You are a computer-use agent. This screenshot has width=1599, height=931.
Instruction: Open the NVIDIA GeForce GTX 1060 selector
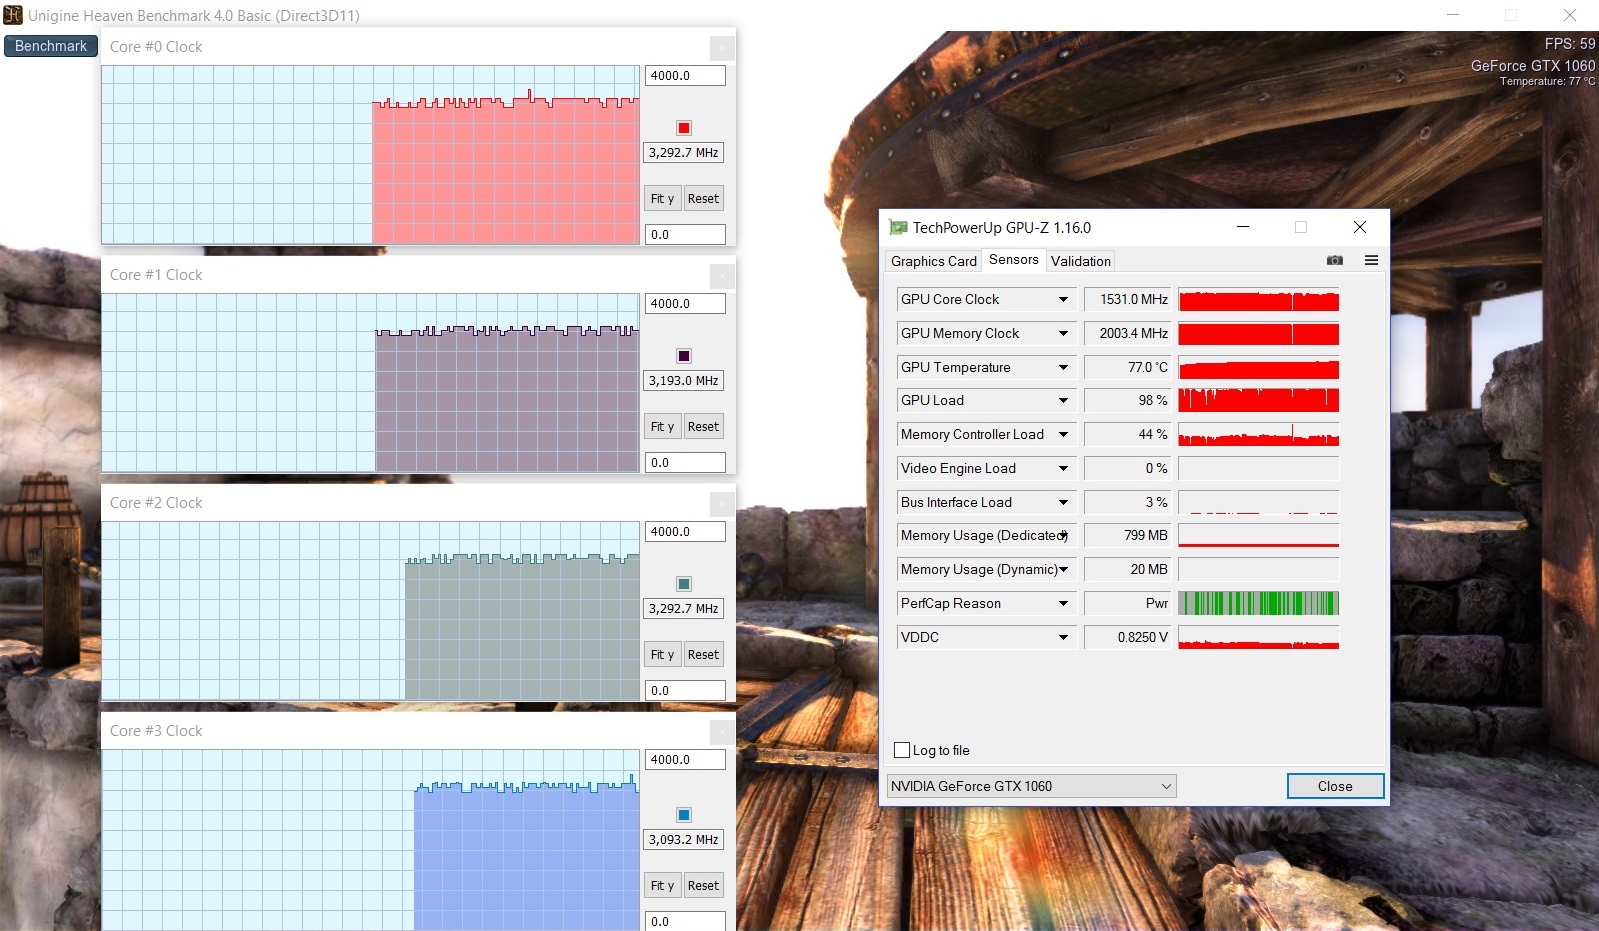[1031, 786]
